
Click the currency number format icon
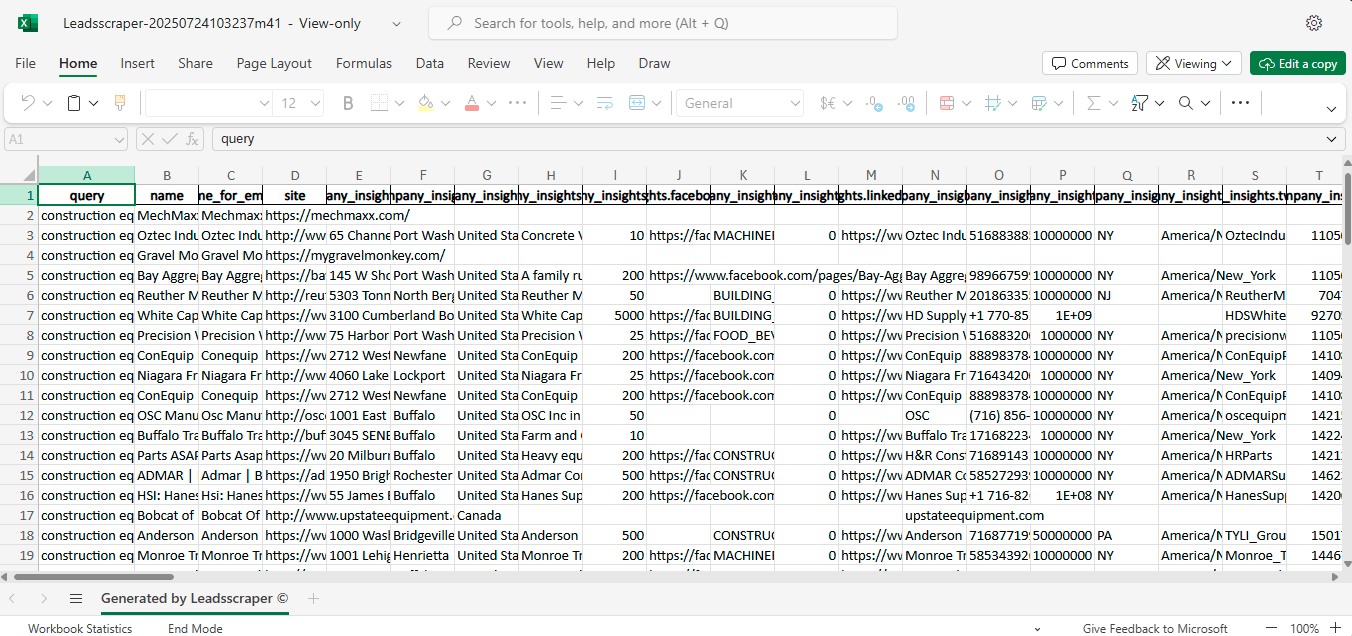[828, 103]
